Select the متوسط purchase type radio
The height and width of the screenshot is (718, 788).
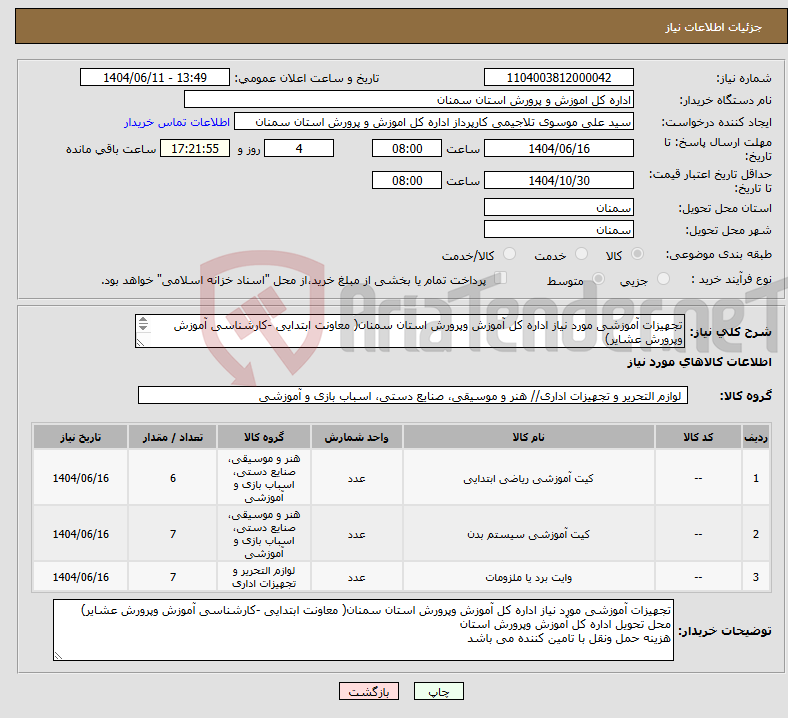click(x=598, y=279)
